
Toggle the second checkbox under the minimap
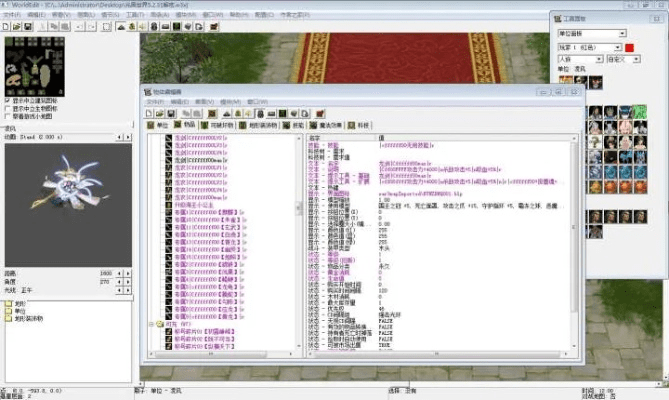[x=8, y=108]
